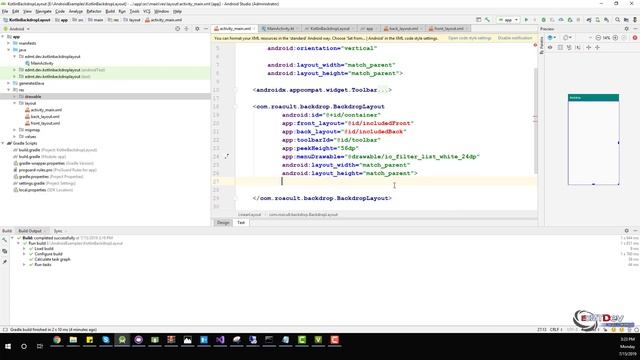640x360 pixels.
Task: Collapse the java folder in project tree
Action: pyautogui.click(x=9, y=50)
